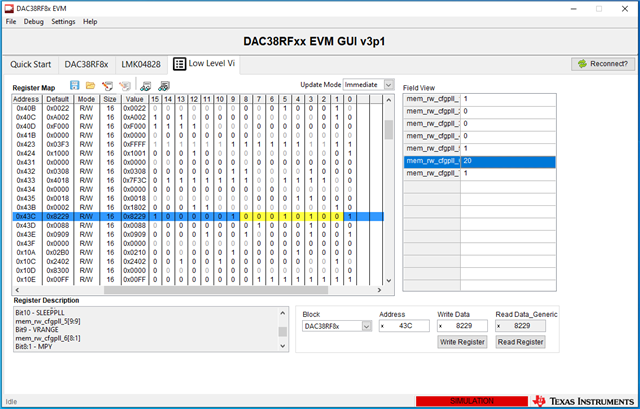Viewport: 640px width, 409px height.
Task: Click the Read Register glasses icon
Action: [x=145, y=86]
